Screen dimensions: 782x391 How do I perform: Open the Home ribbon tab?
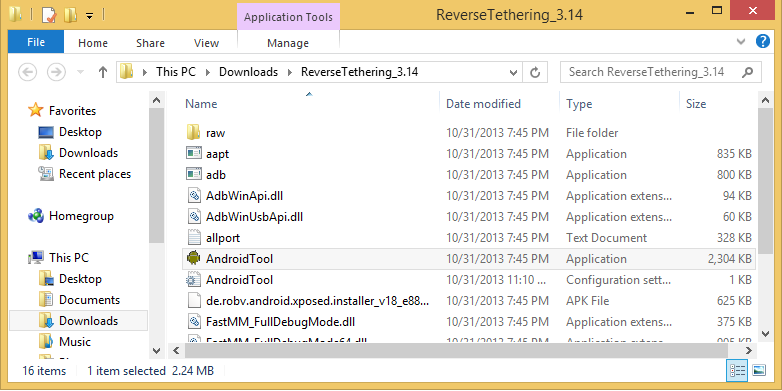(93, 43)
